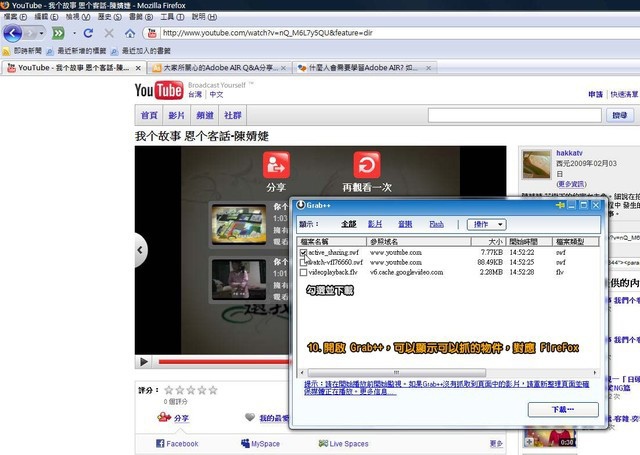Open hakkatv uploader avatar

click(536, 164)
